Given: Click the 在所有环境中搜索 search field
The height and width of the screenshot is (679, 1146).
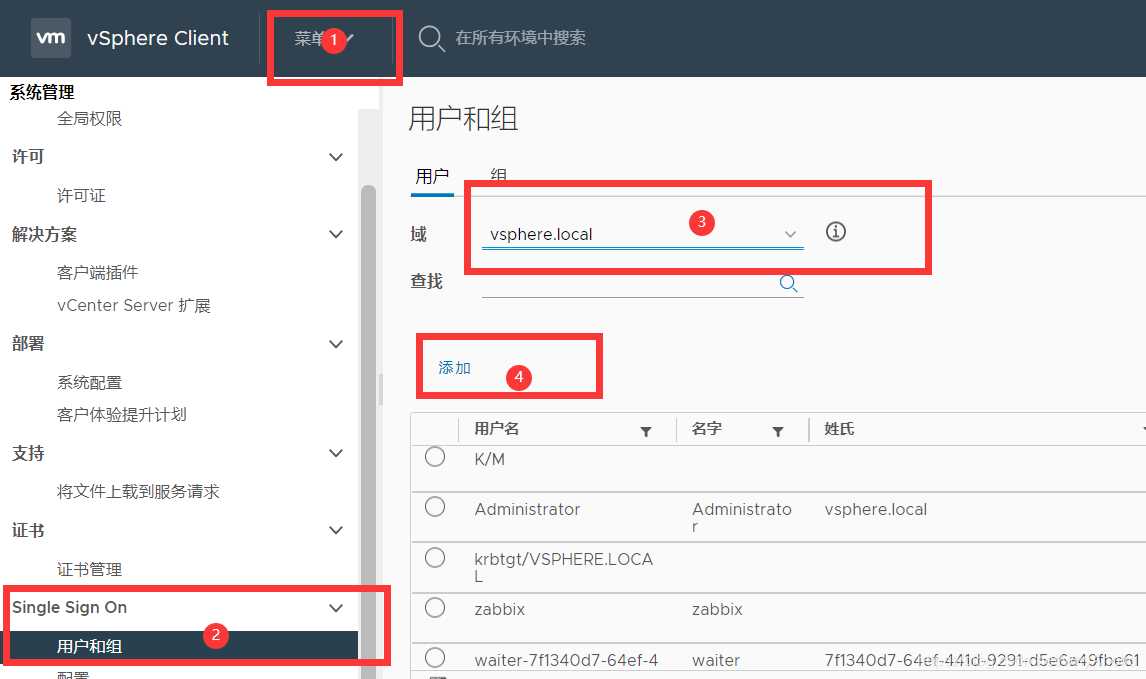Looking at the screenshot, I should pos(520,38).
